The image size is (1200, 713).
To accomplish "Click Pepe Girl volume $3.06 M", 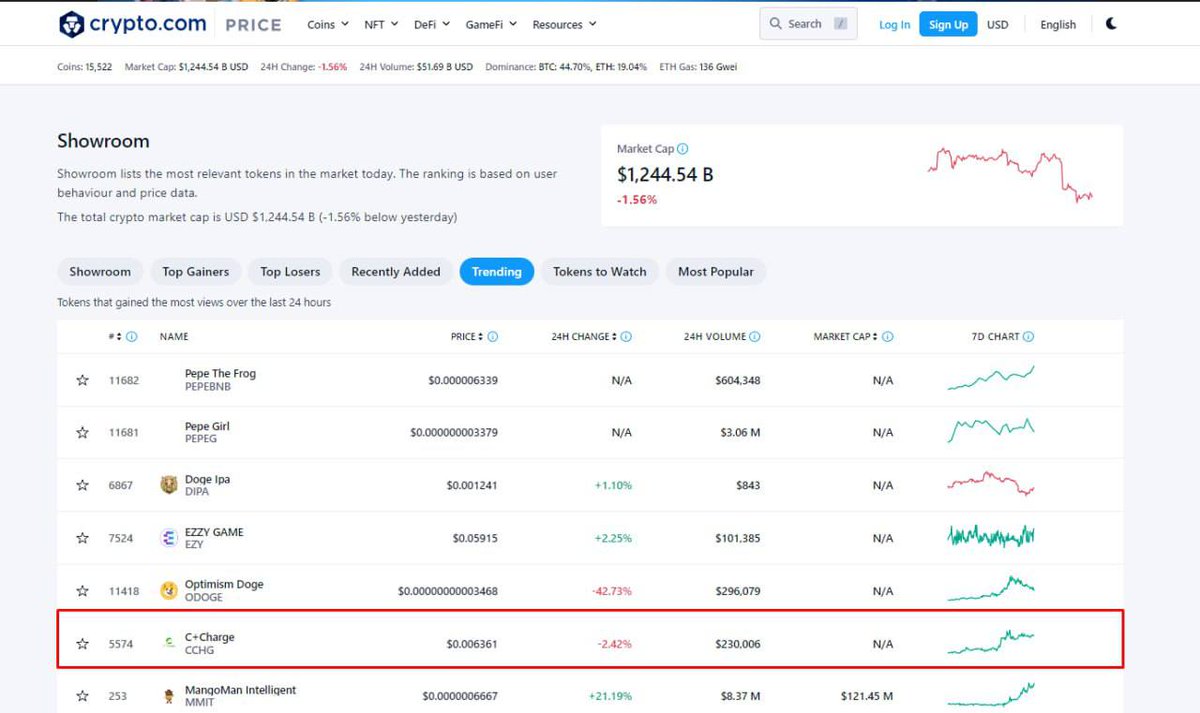I will click(739, 433).
